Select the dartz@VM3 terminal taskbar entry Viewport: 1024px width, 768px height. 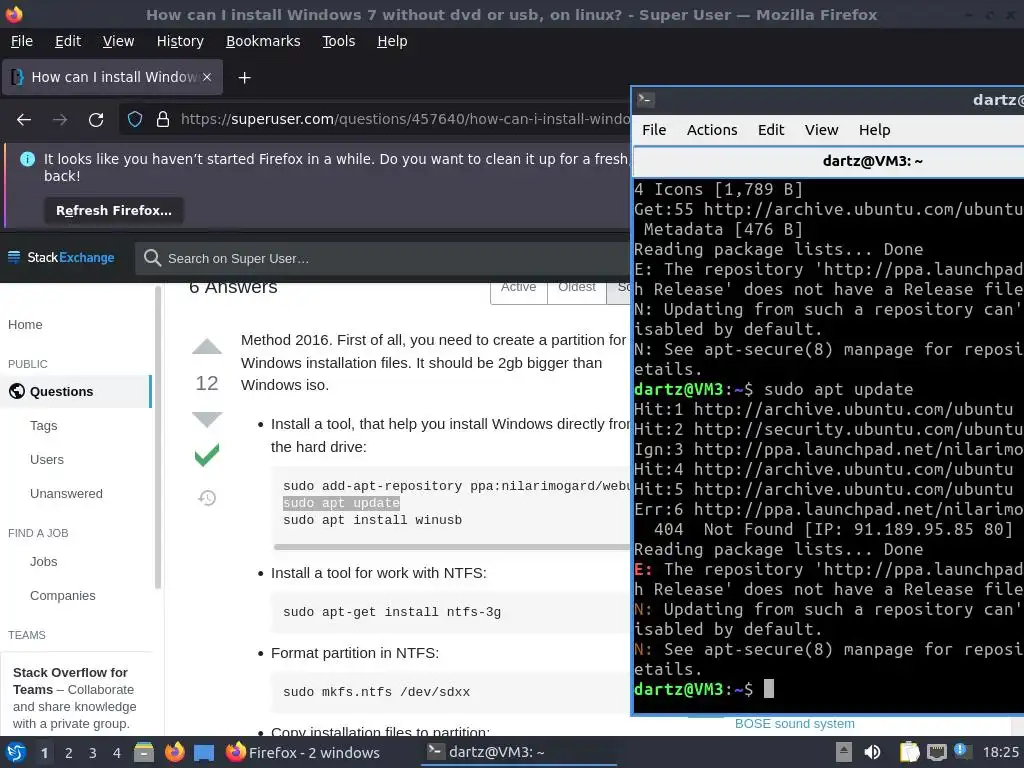pos(520,752)
